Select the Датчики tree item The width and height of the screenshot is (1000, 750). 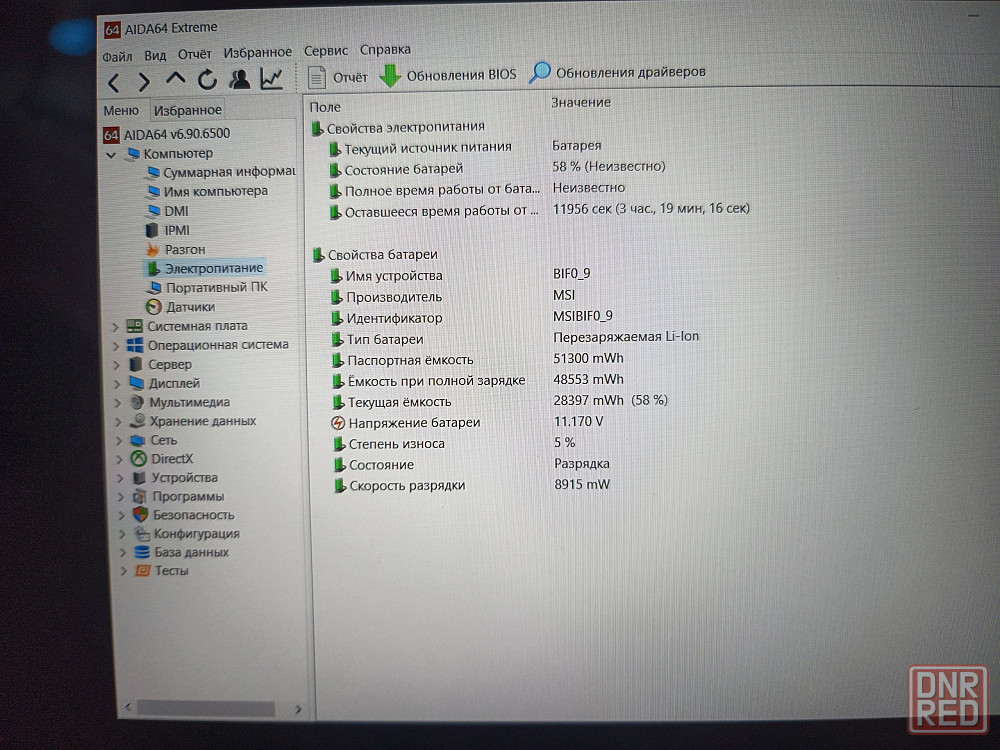pyautogui.click(x=181, y=307)
